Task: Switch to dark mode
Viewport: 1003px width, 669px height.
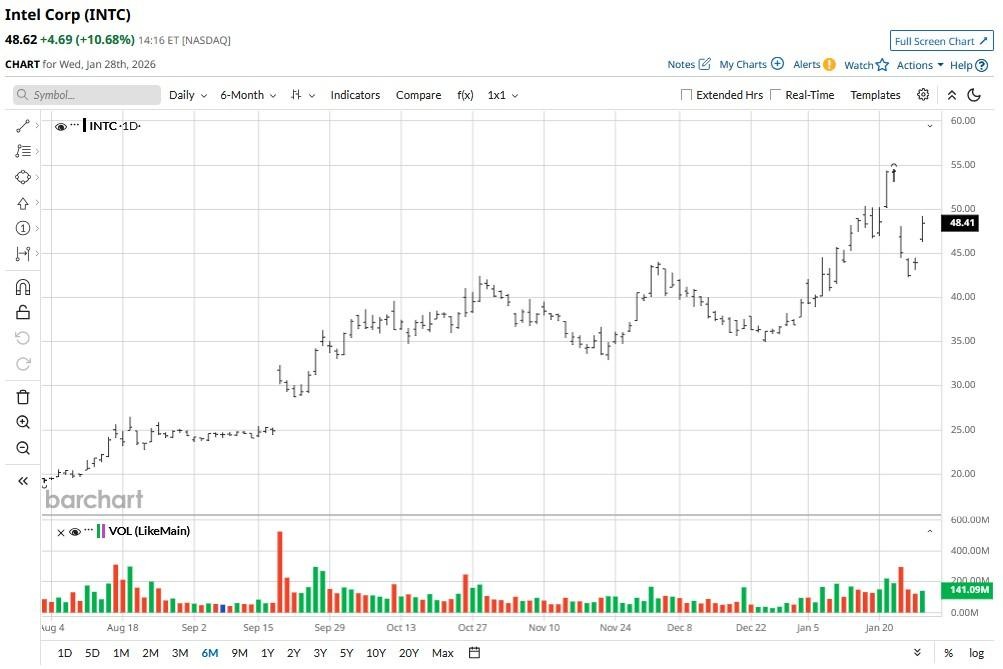Action: [x=974, y=95]
